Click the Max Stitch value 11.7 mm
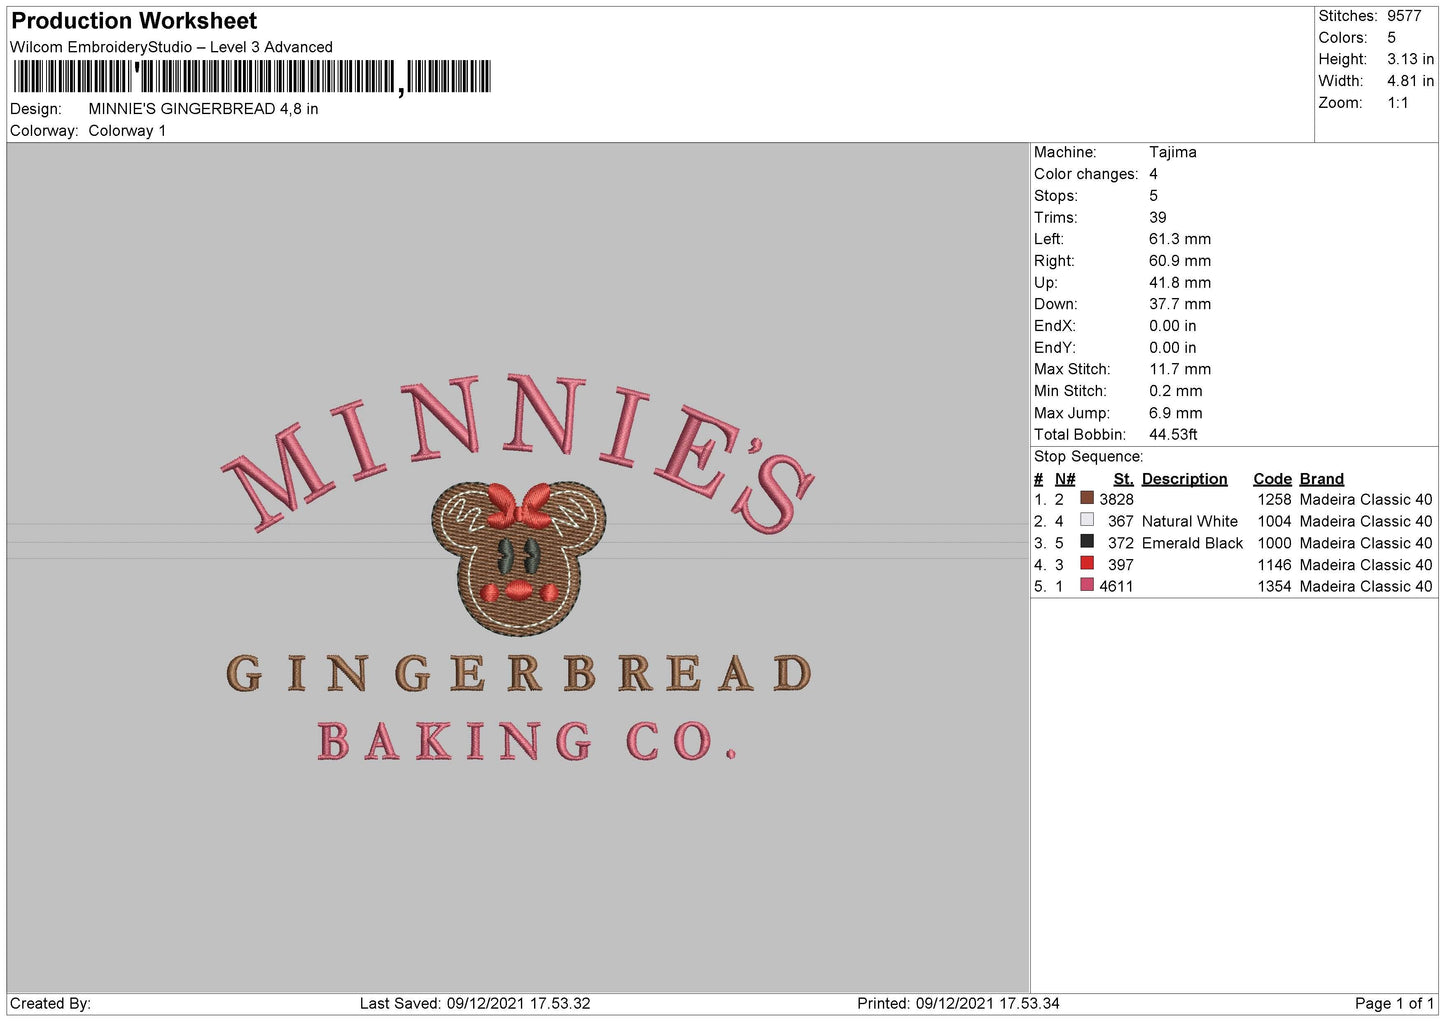 click(1179, 369)
